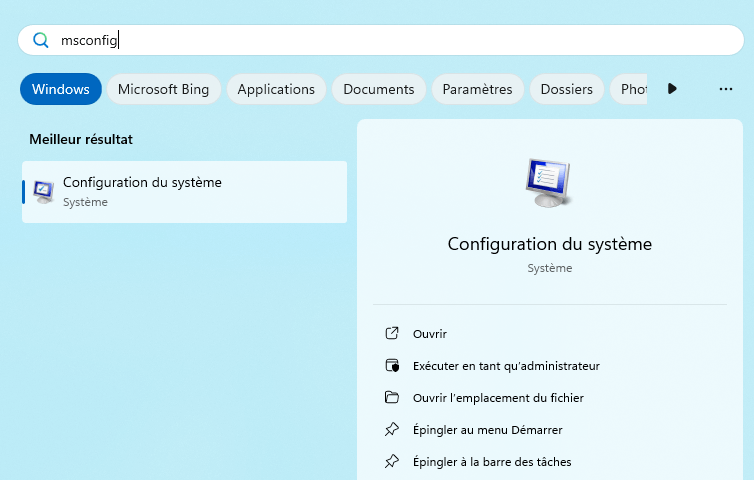The image size is (754, 480).
Task: Click Épingler au menu Démarrer
Action: (x=488, y=430)
